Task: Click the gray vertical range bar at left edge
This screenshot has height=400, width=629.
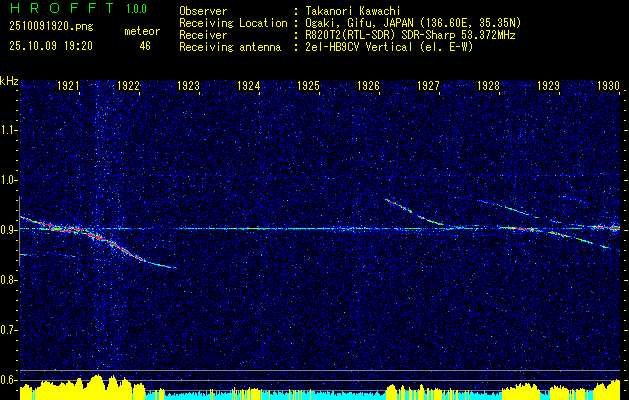Action: coord(19,231)
